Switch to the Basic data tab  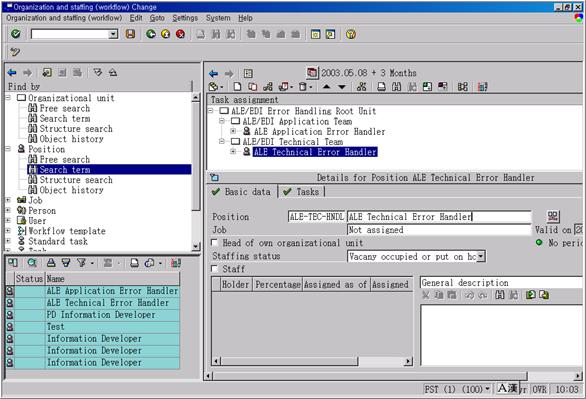pyautogui.click(x=242, y=192)
